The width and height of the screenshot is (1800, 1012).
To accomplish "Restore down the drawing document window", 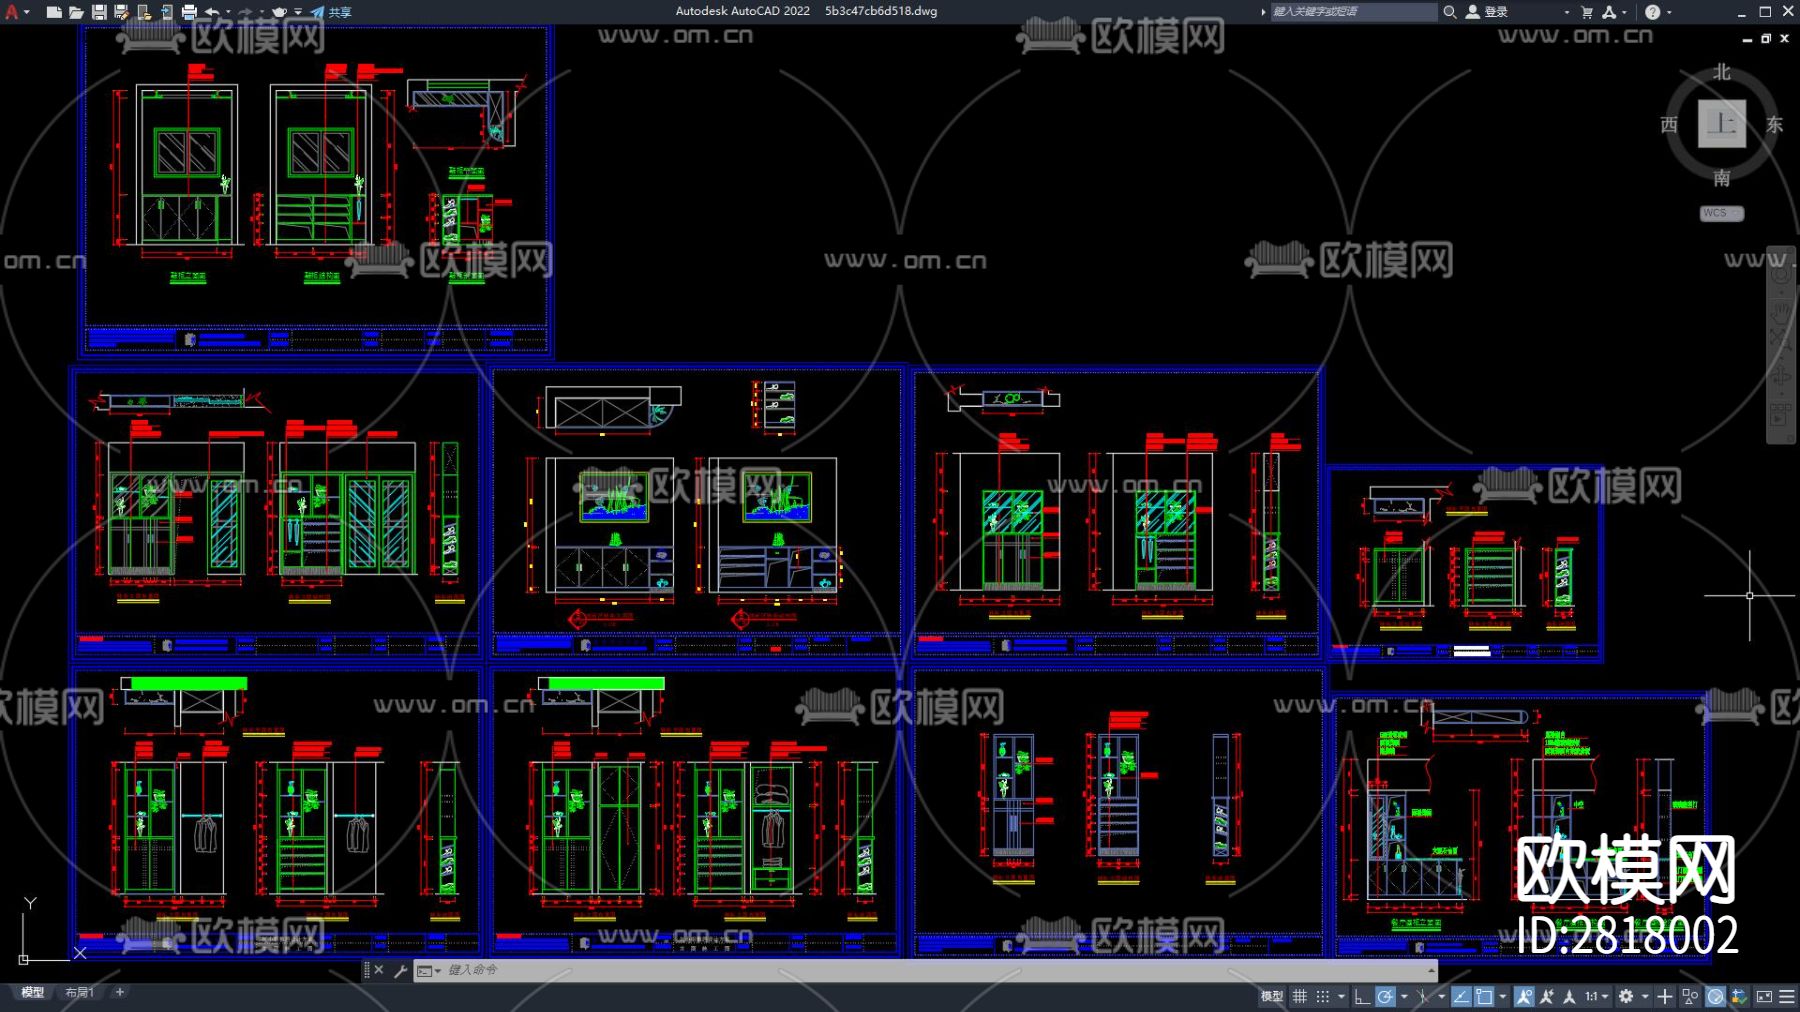I will (1766, 39).
